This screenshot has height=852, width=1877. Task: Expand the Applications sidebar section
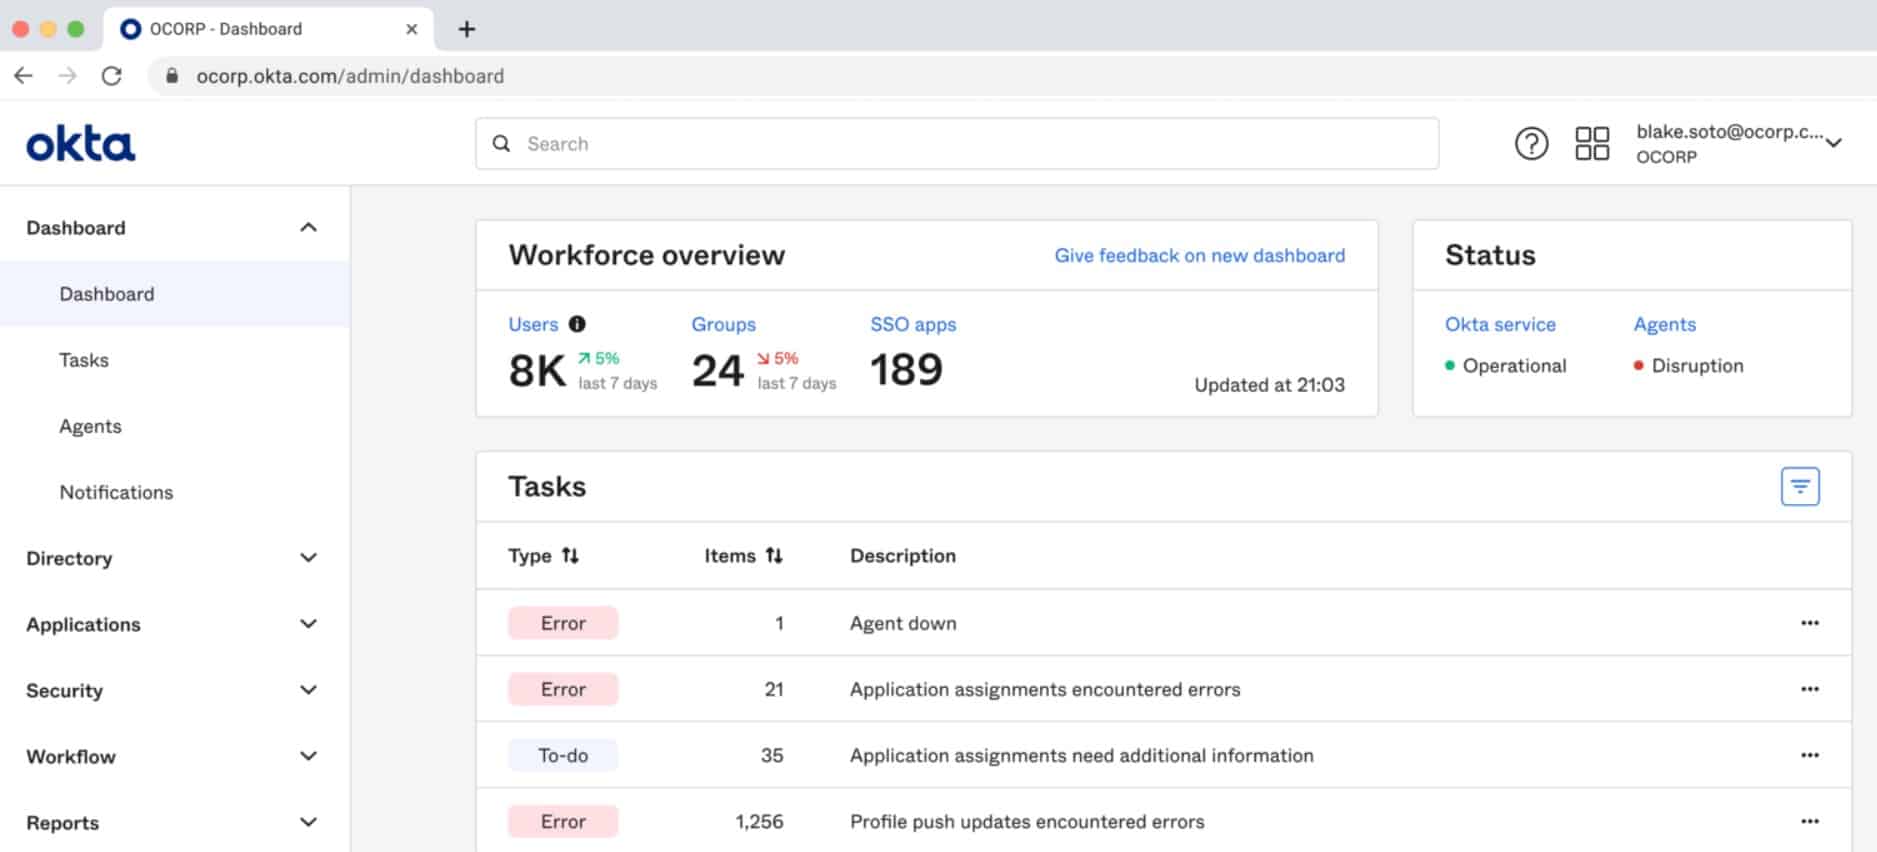(308, 624)
